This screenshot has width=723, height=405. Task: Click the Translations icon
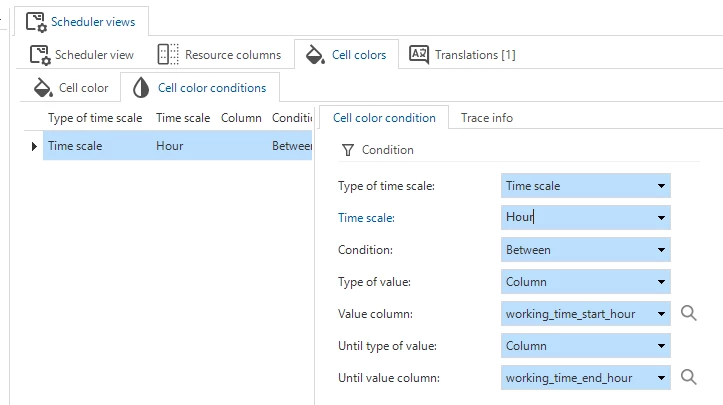point(419,55)
